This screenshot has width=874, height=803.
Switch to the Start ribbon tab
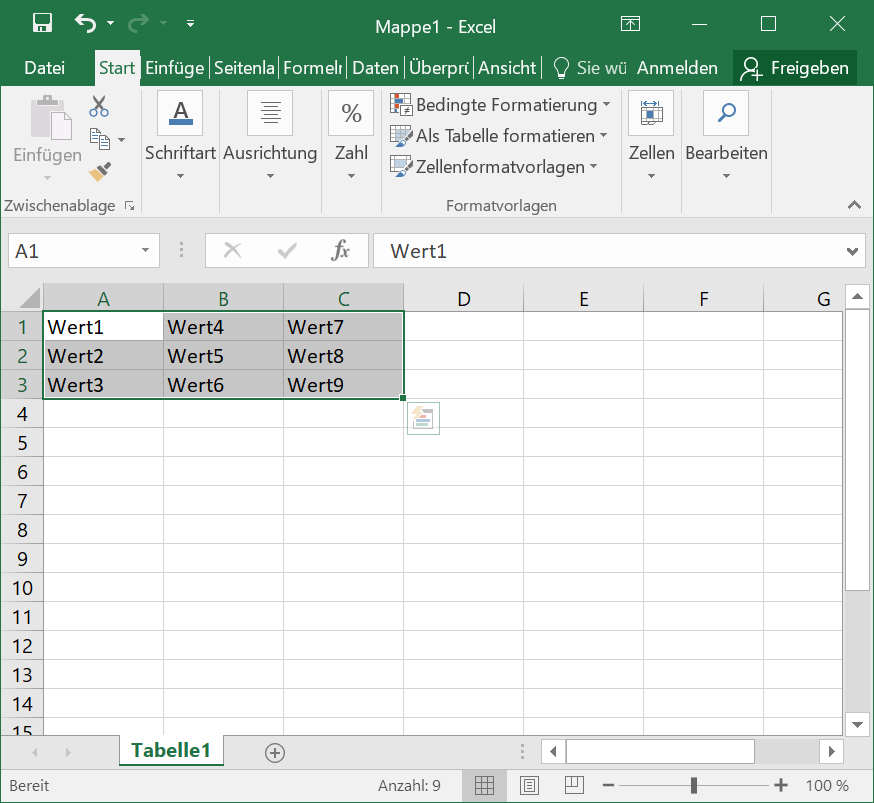(x=117, y=68)
